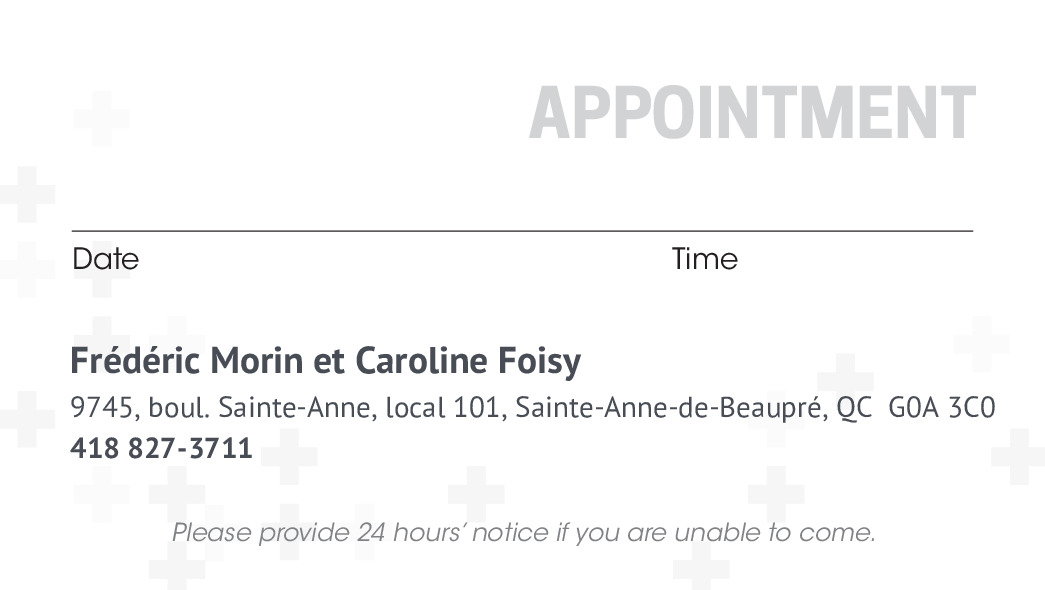Click the blank line above Time
This screenshot has width=1045, height=590.
(x=820, y=230)
